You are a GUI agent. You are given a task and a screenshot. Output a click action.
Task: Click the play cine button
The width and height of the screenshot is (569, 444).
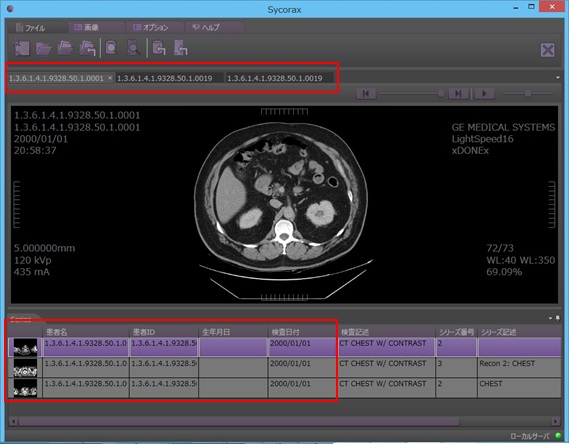click(484, 94)
